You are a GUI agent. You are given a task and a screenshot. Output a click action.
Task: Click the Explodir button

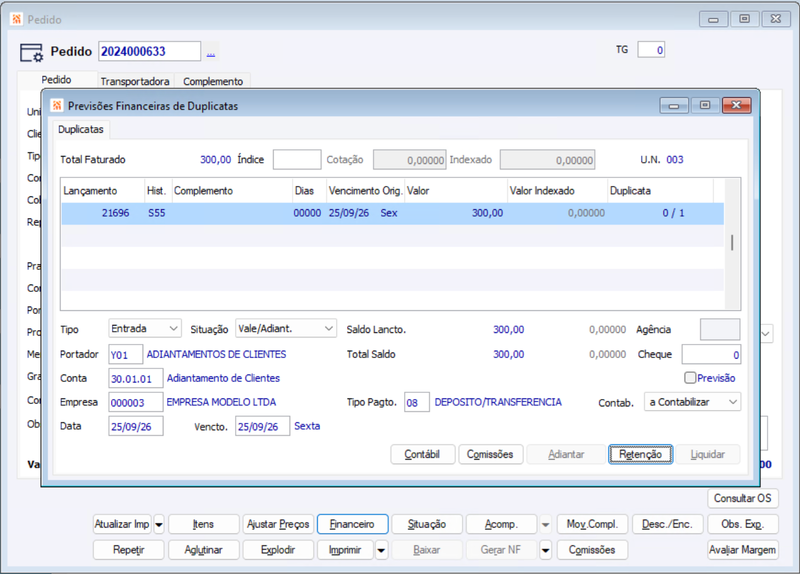(278, 550)
